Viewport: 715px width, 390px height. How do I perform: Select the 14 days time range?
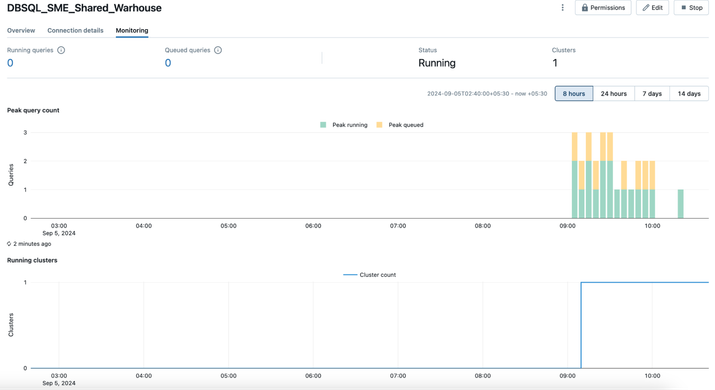click(x=689, y=94)
